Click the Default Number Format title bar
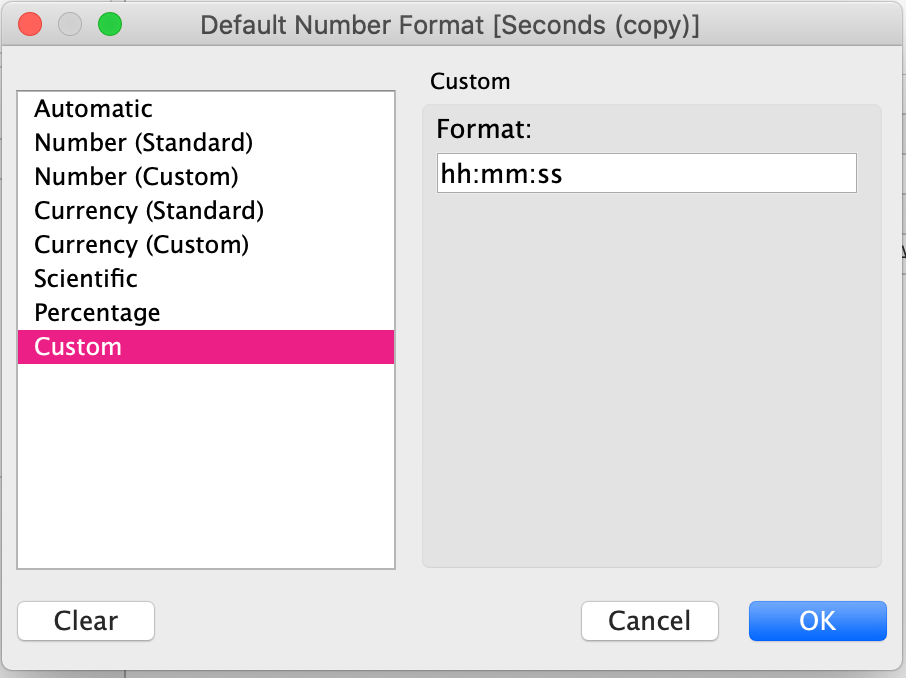Screen dimensions: 906x678 pos(450,25)
